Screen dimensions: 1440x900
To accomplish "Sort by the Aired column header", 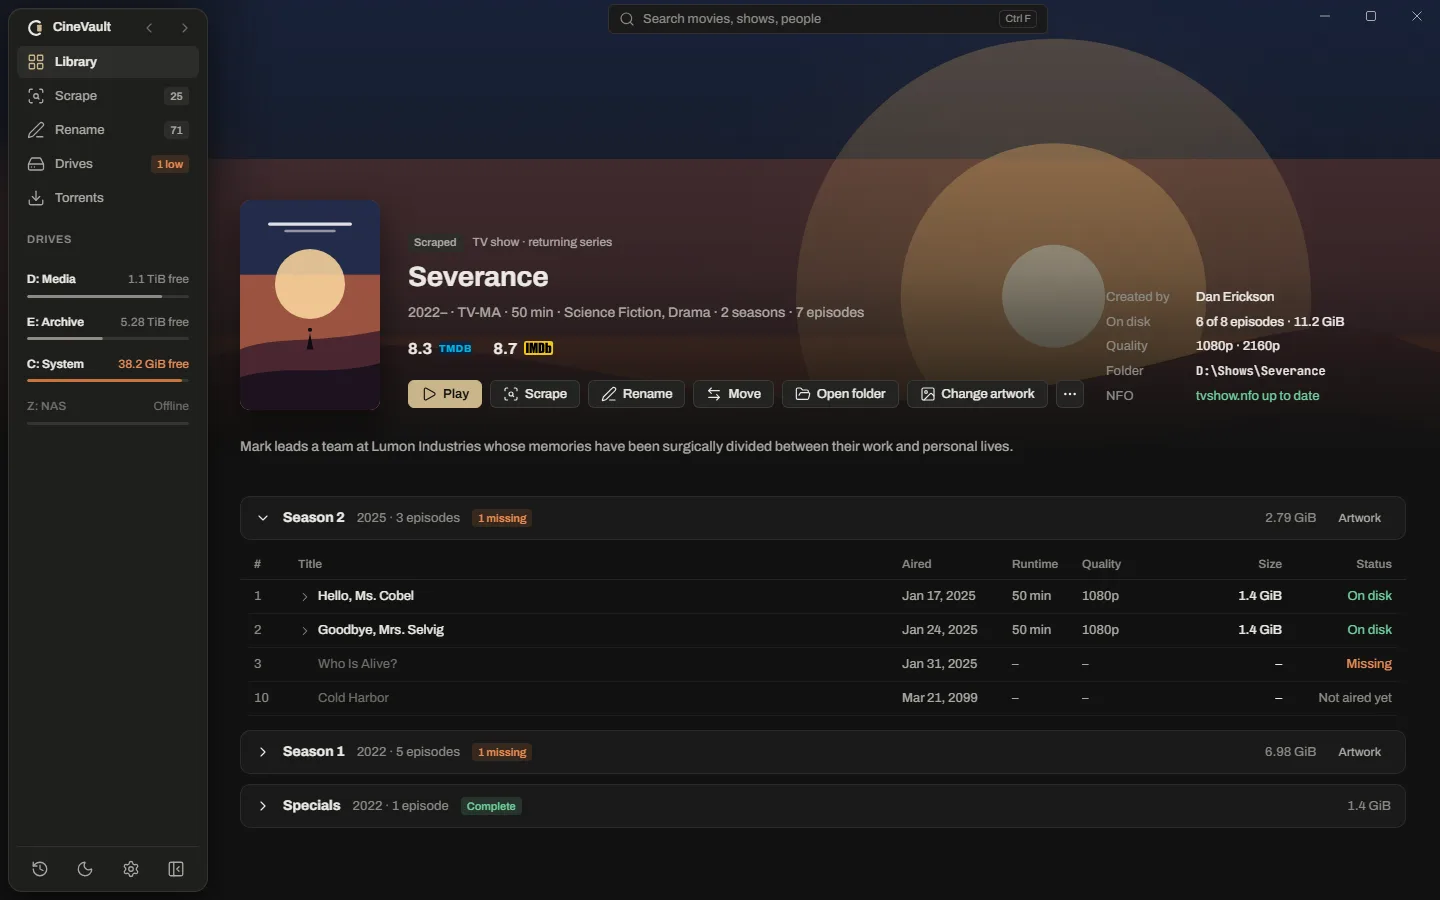I will [916, 564].
